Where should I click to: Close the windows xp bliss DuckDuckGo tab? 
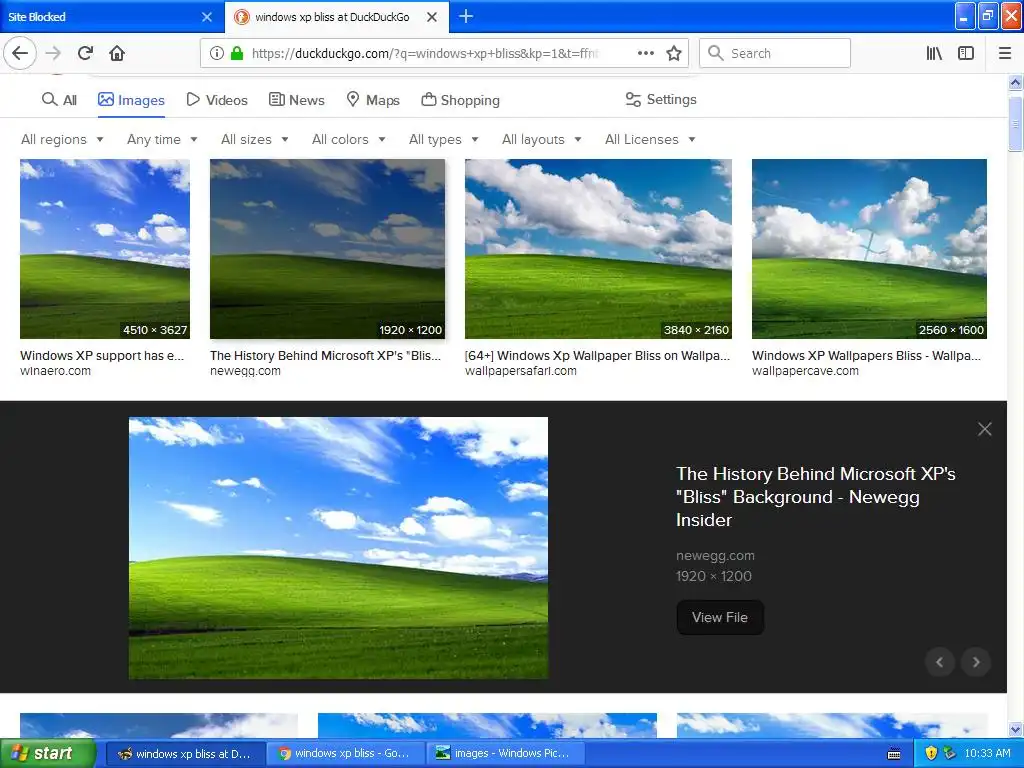point(432,17)
